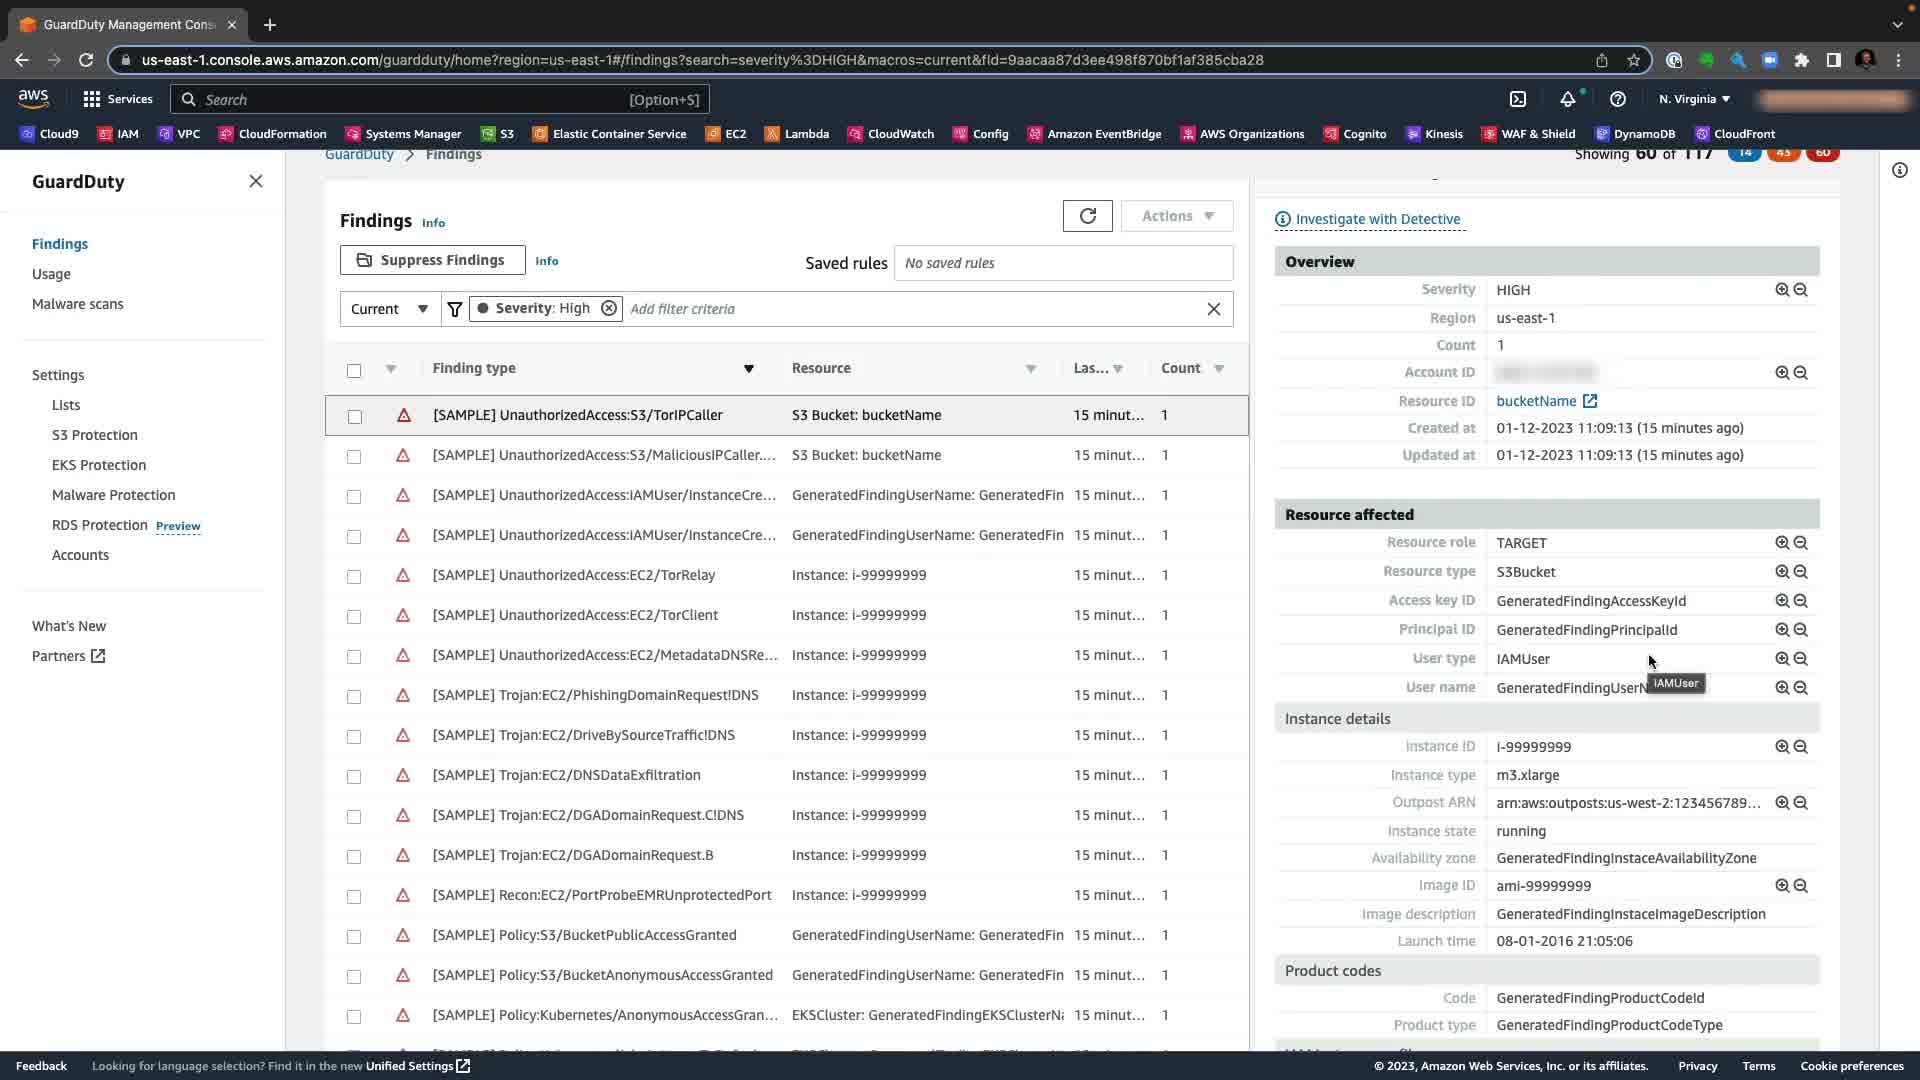Click the Suppress Findings button

(432, 260)
